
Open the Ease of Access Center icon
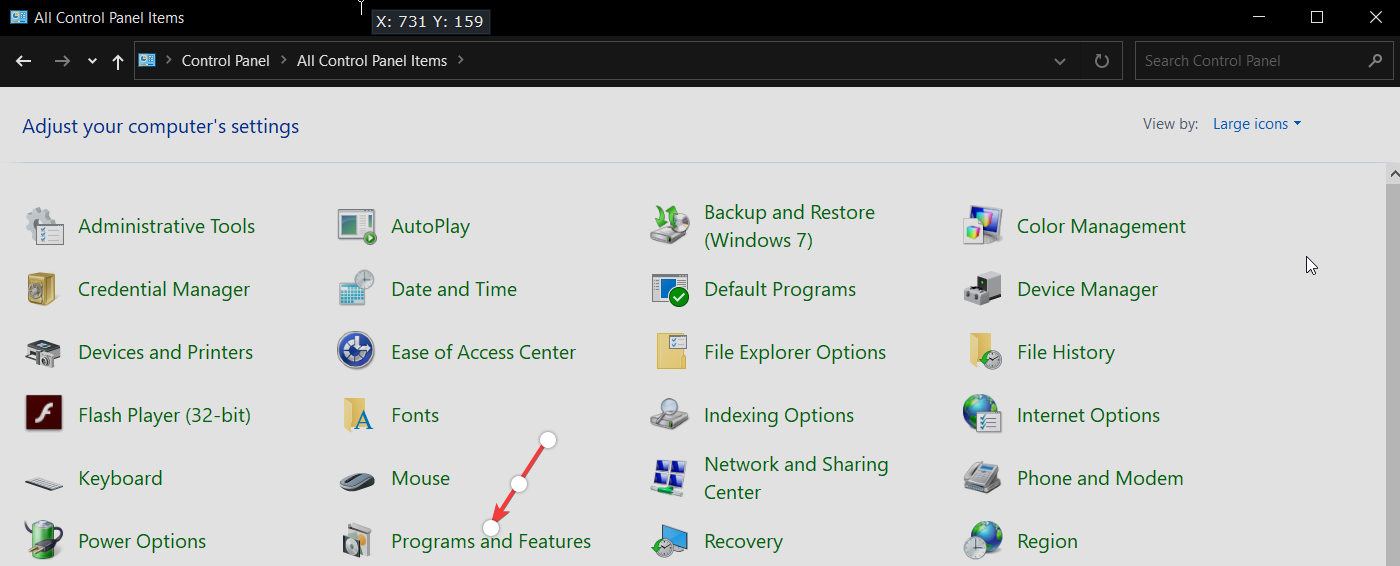[x=357, y=352]
